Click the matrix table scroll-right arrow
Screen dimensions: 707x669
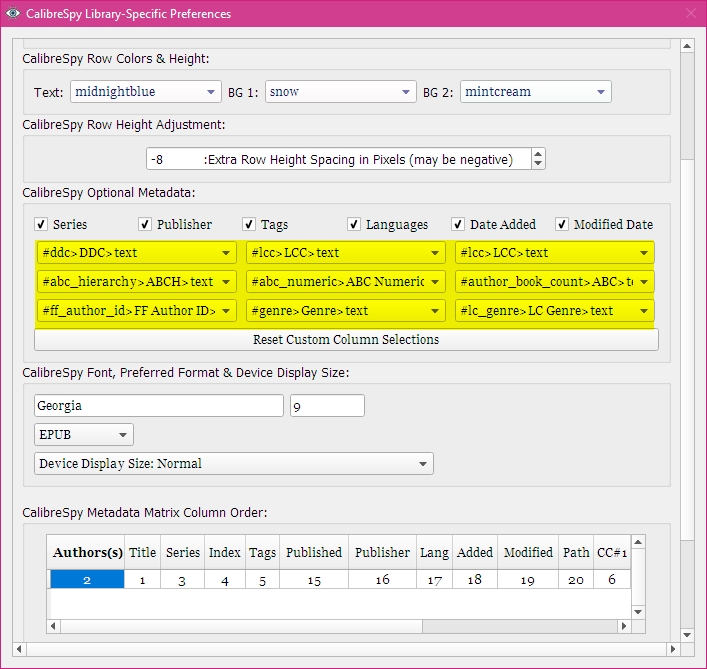pos(624,626)
